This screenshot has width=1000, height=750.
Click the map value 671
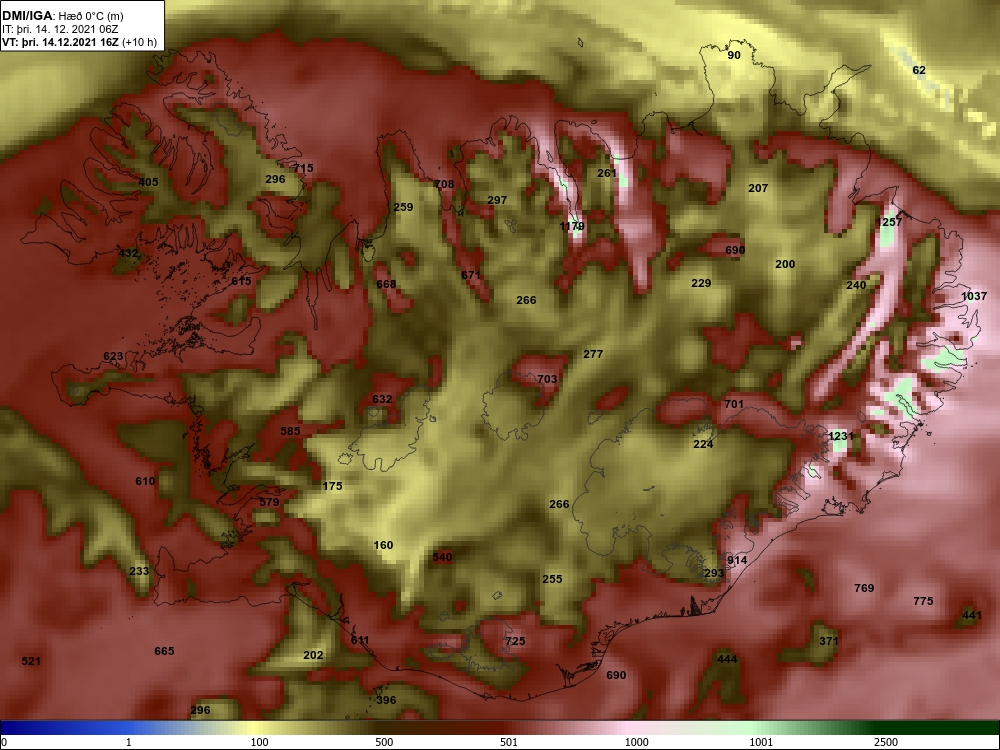(x=470, y=275)
